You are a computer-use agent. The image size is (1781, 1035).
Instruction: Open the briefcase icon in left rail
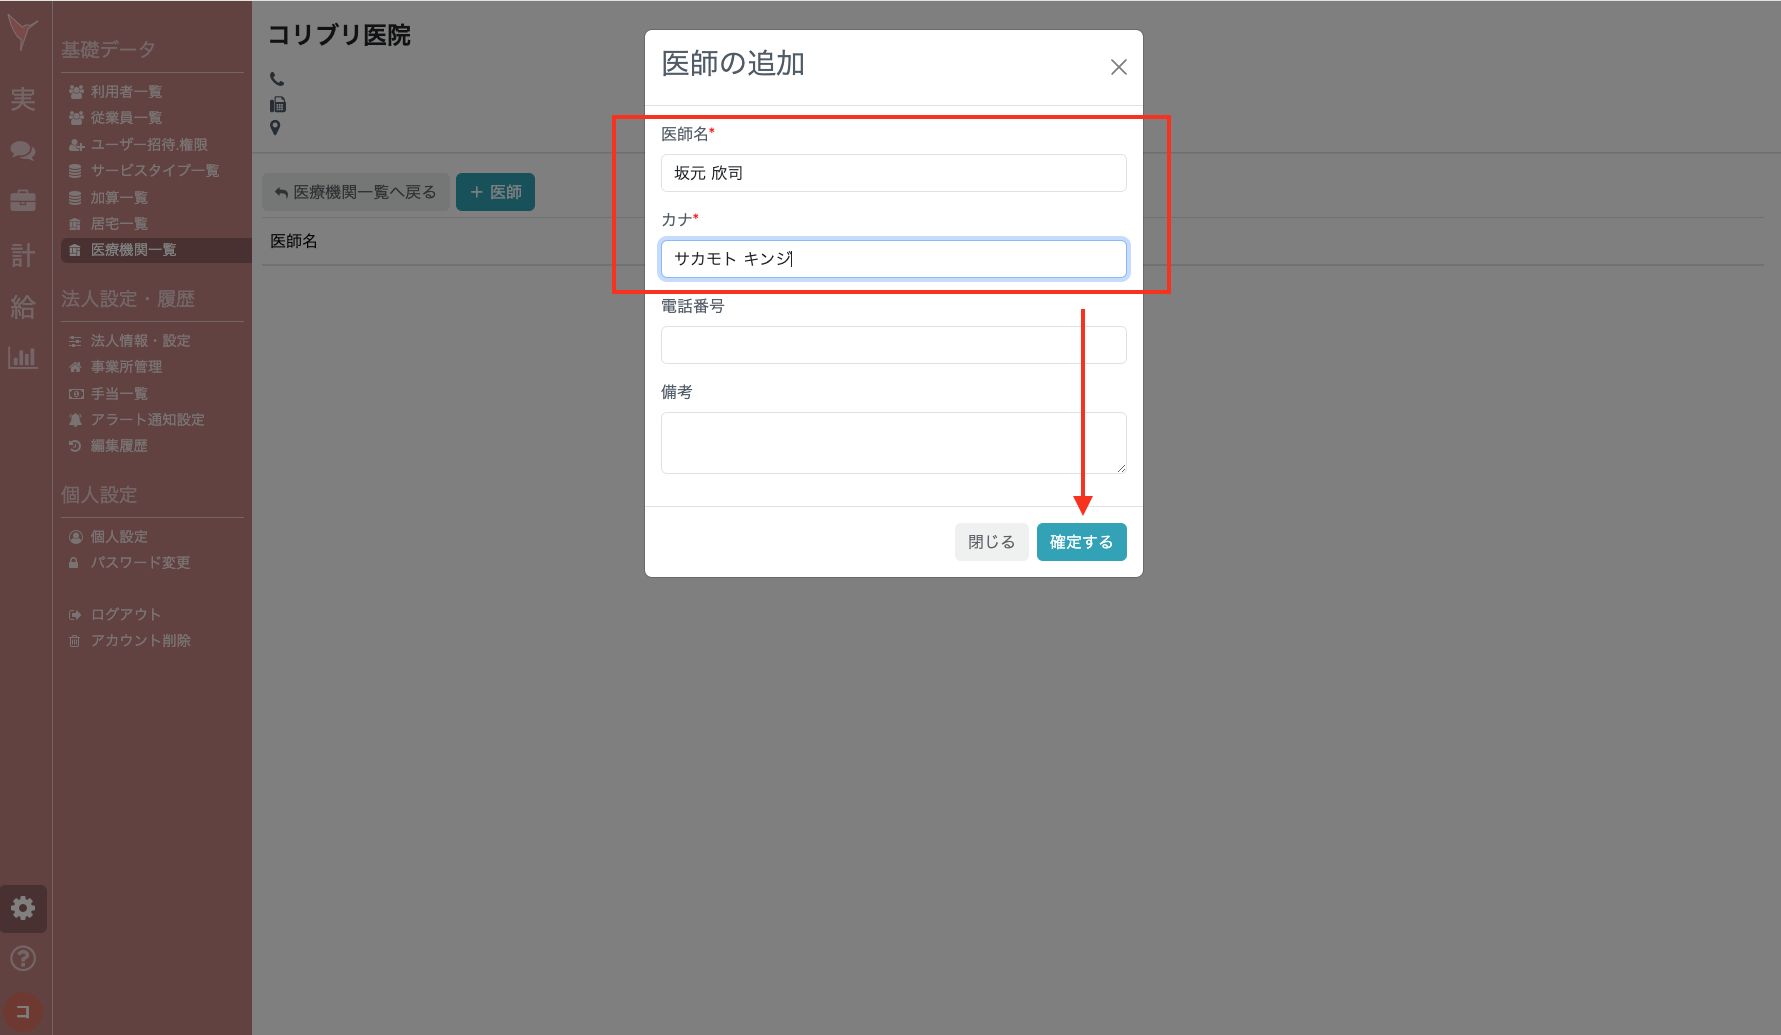tap(23, 202)
